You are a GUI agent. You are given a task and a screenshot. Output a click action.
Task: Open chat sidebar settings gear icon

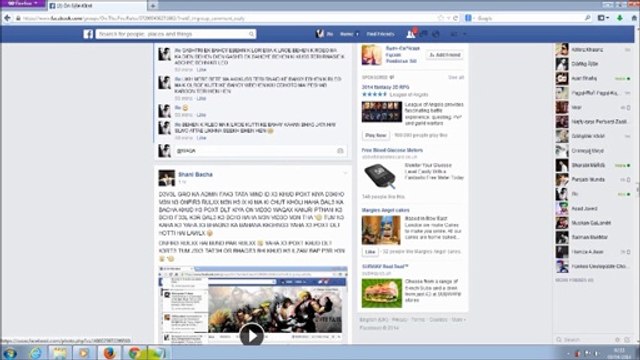618,340
